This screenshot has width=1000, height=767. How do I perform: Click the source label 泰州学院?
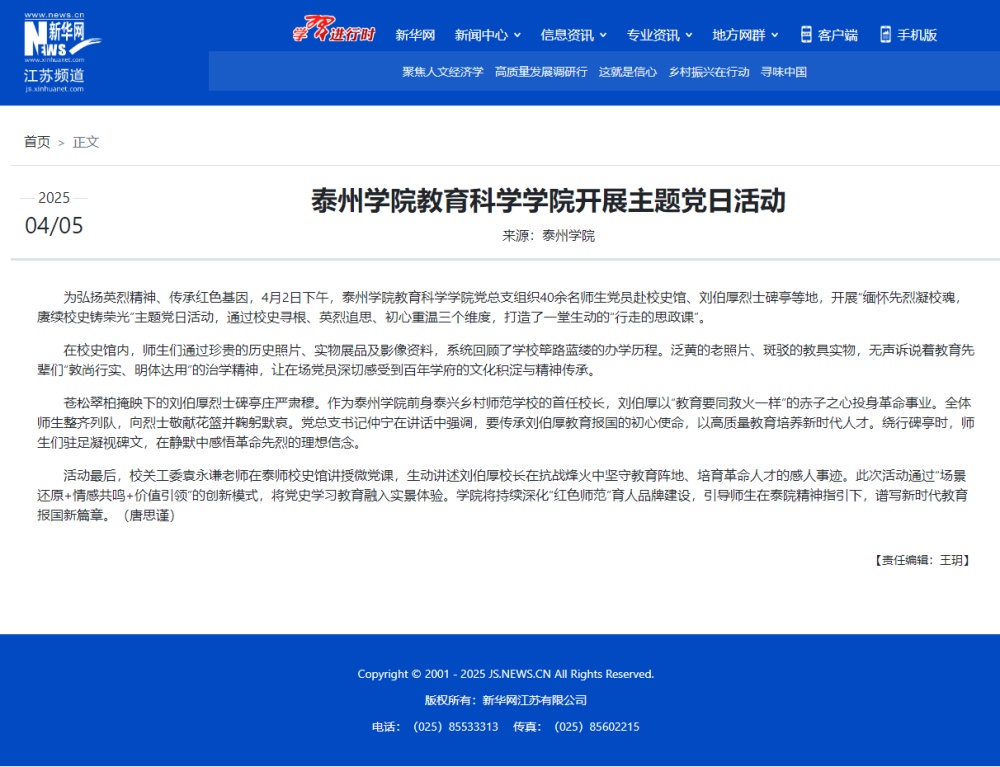[x=568, y=236]
